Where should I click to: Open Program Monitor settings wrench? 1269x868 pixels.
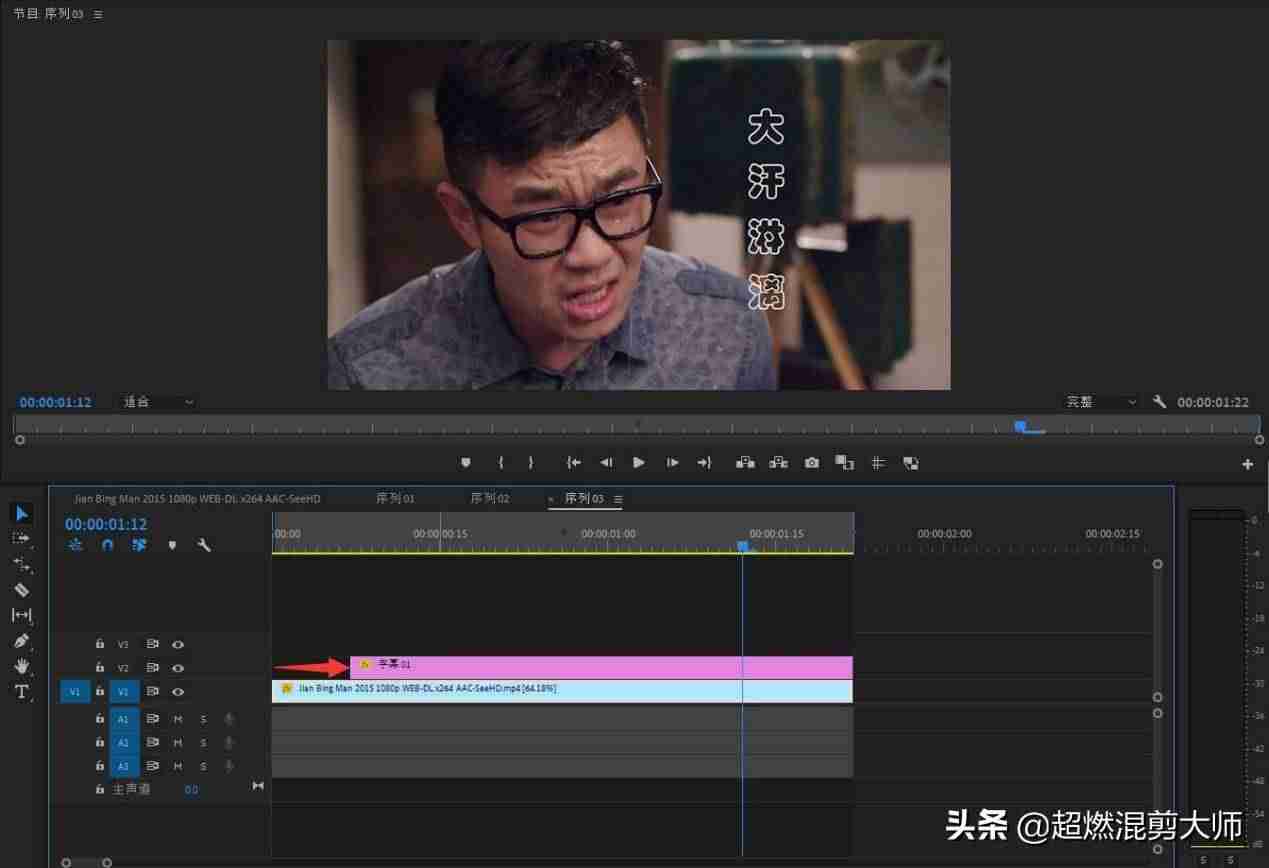1160,402
